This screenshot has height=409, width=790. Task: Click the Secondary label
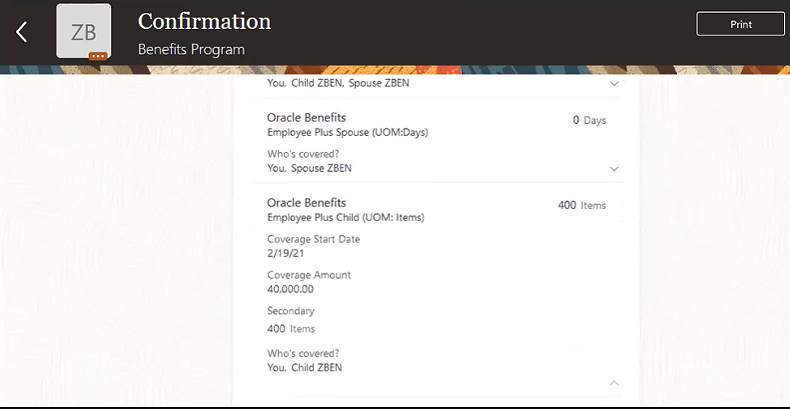coord(291,311)
